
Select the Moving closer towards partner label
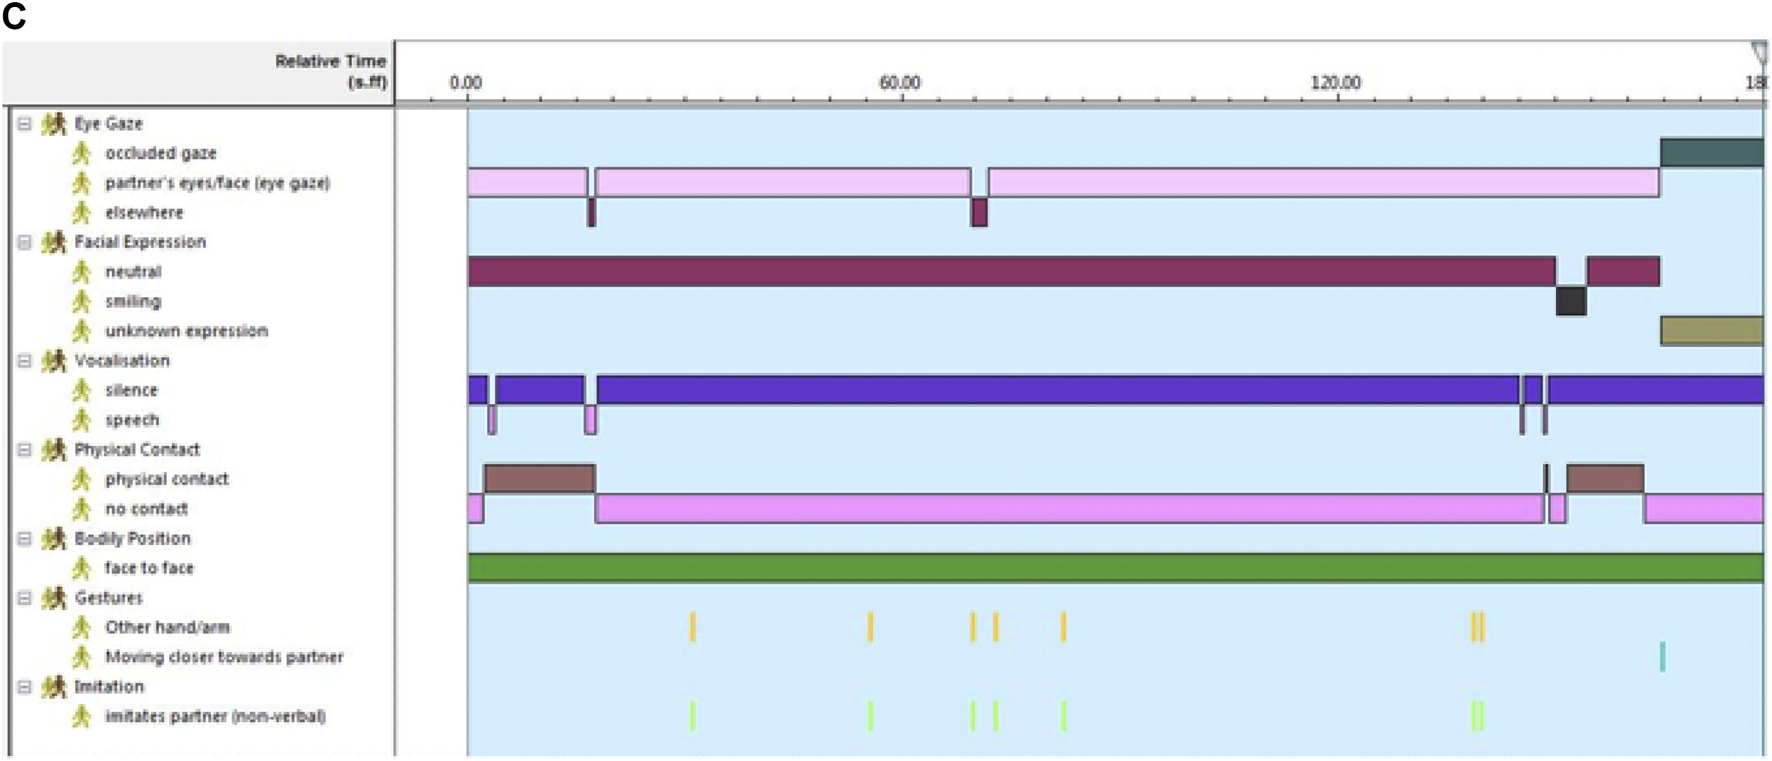[x=224, y=657]
